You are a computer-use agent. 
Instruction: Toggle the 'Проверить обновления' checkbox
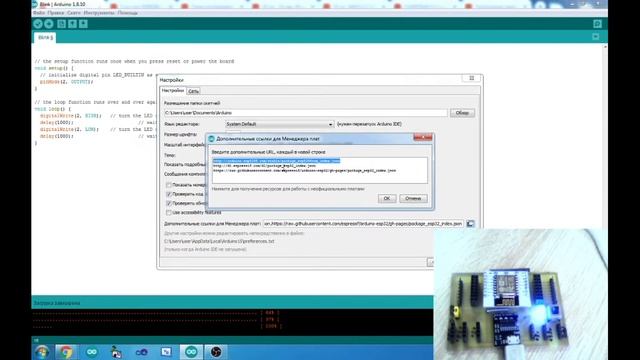[169, 203]
